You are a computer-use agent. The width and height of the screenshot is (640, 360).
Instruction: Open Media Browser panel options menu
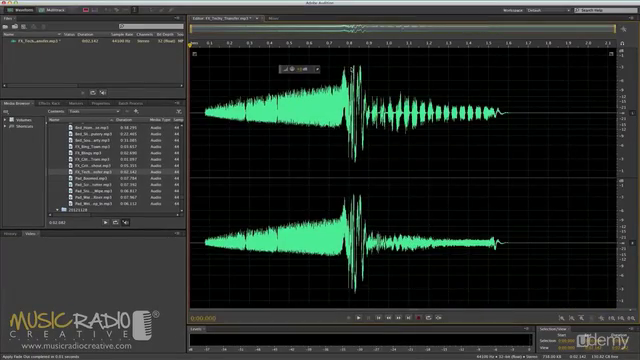click(x=177, y=103)
